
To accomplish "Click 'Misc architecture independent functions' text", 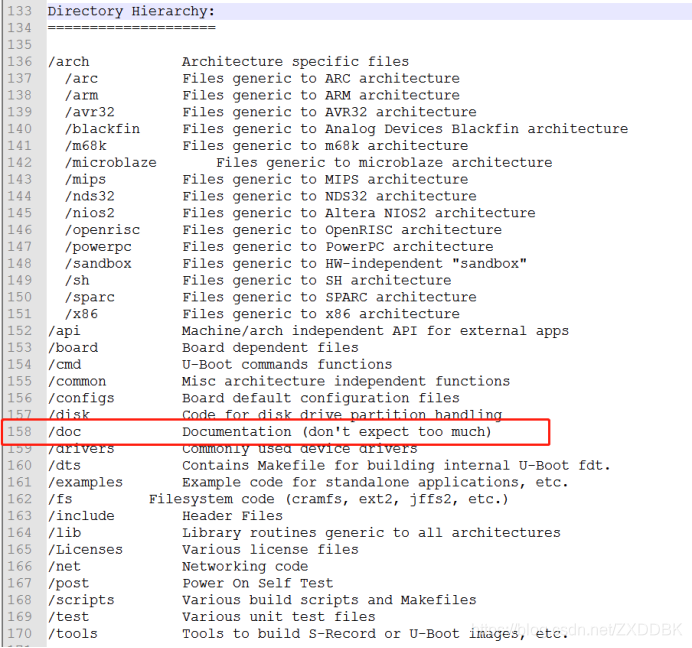I will coord(346,381).
